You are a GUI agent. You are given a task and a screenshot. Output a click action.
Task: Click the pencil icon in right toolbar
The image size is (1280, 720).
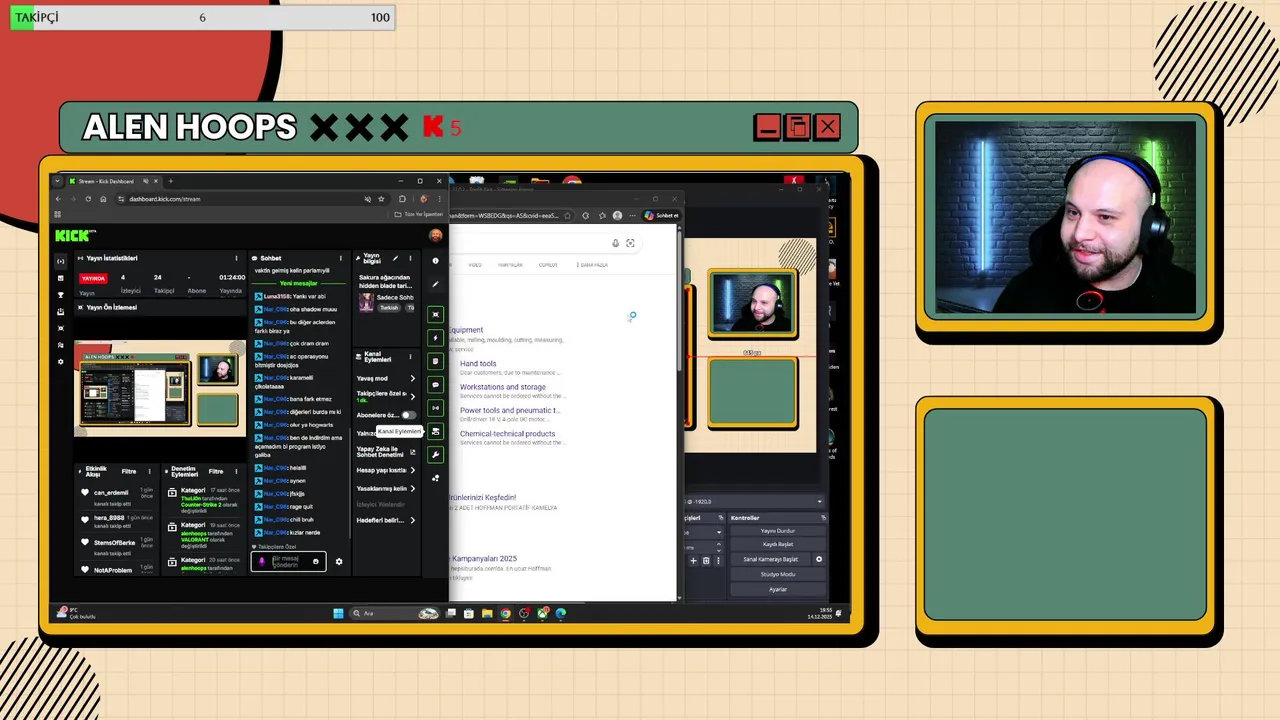click(x=435, y=285)
